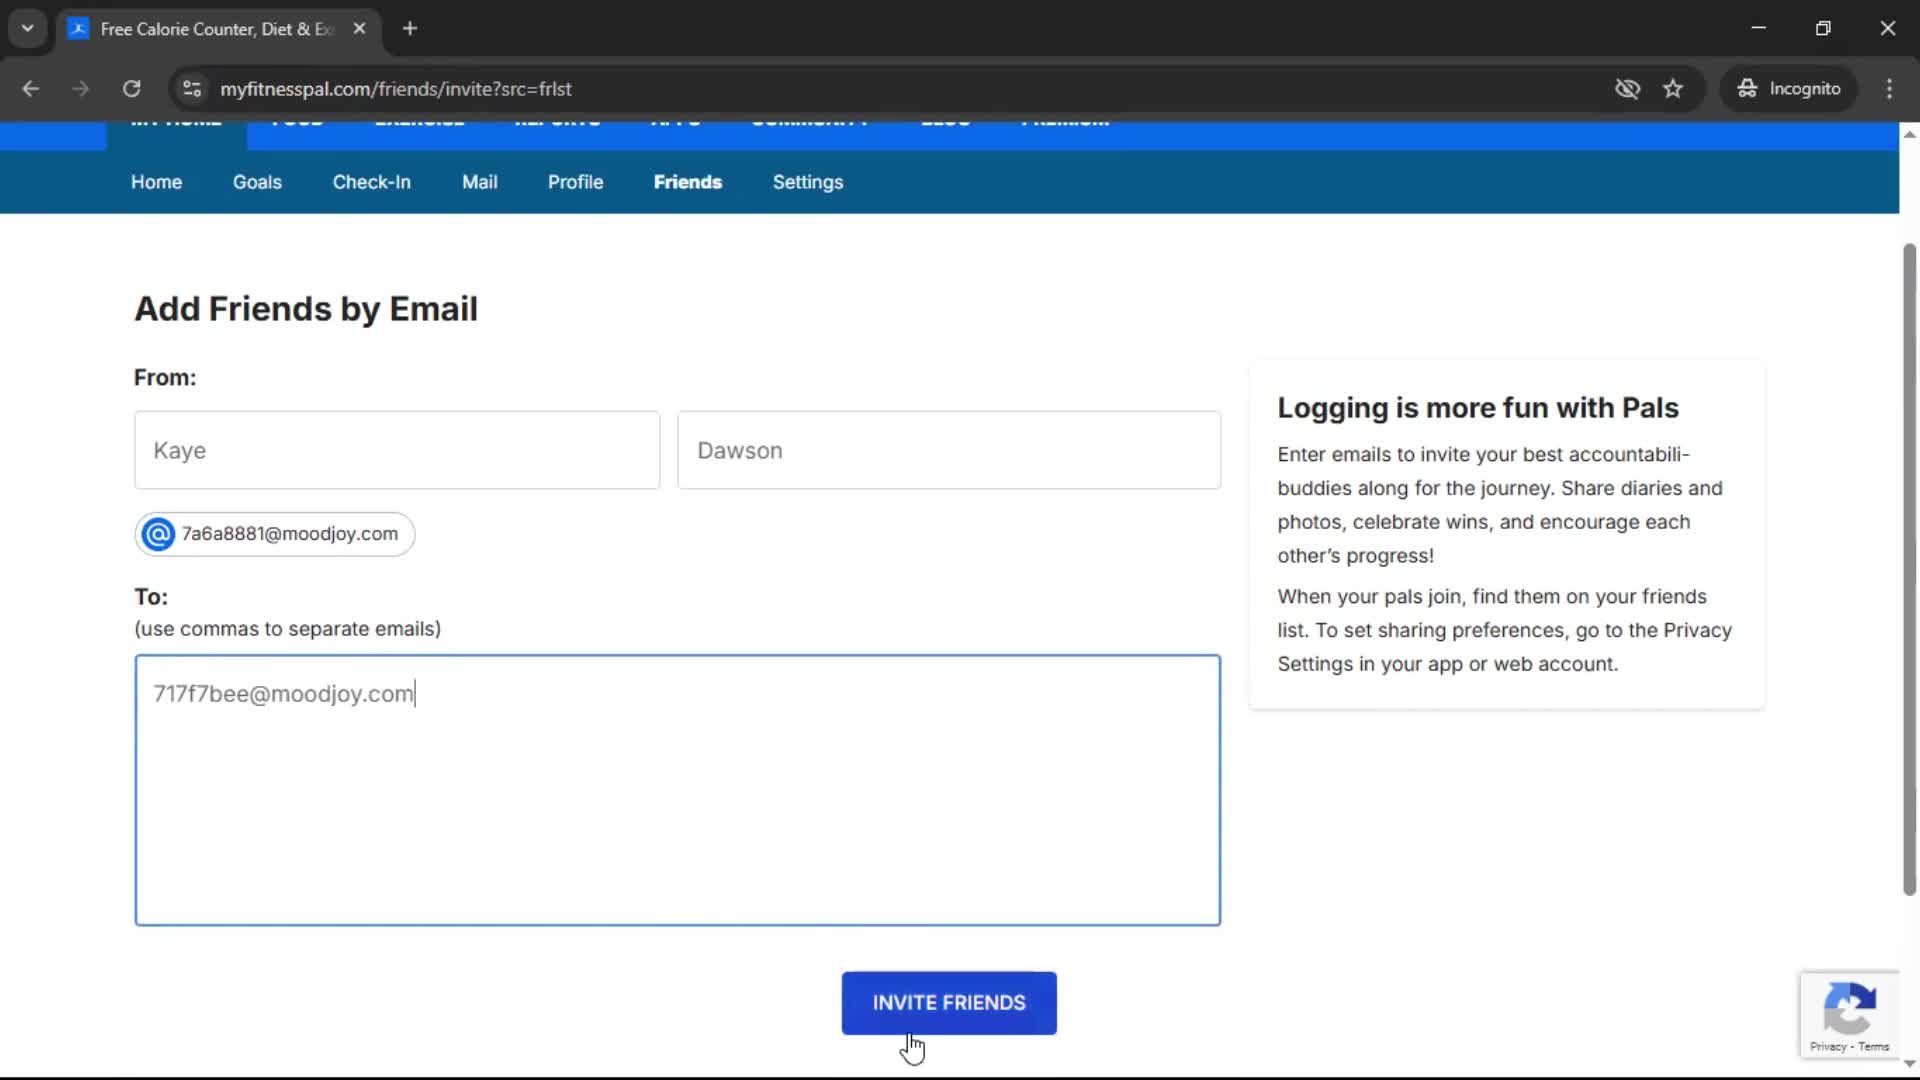Minimize the browser window
The height and width of the screenshot is (1080, 1920).
pyautogui.click(x=1759, y=28)
